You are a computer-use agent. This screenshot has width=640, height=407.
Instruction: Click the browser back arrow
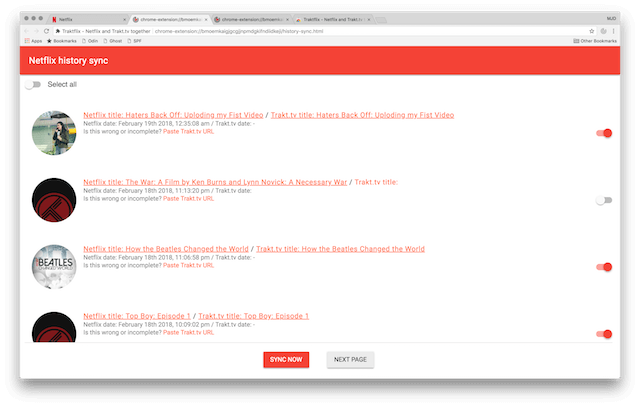27,31
